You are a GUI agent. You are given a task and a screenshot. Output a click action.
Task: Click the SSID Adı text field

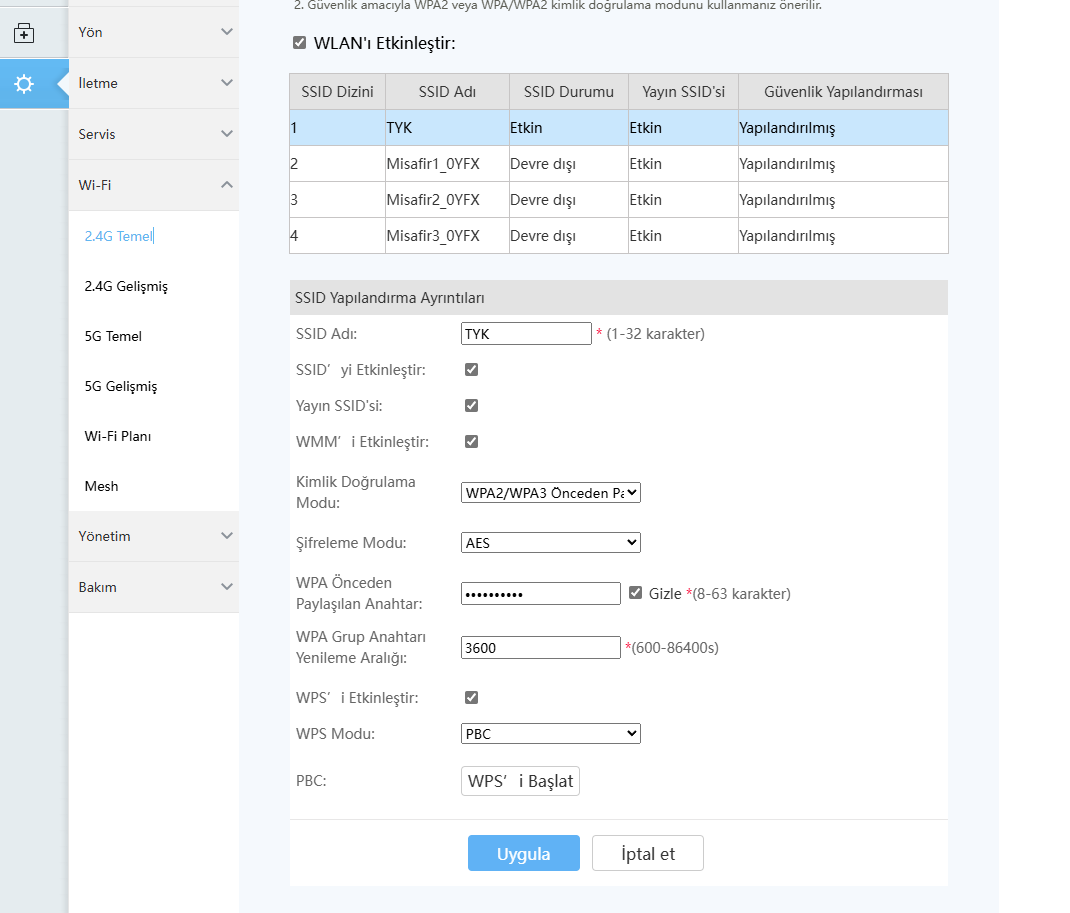pos(526,334)
